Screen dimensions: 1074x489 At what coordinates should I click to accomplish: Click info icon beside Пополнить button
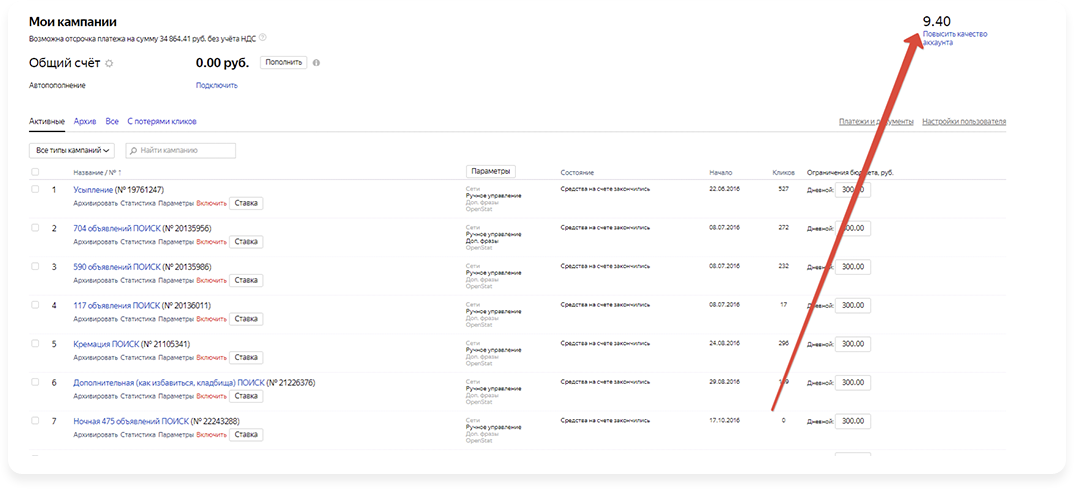pyautogui.click(x=316, y=63)
